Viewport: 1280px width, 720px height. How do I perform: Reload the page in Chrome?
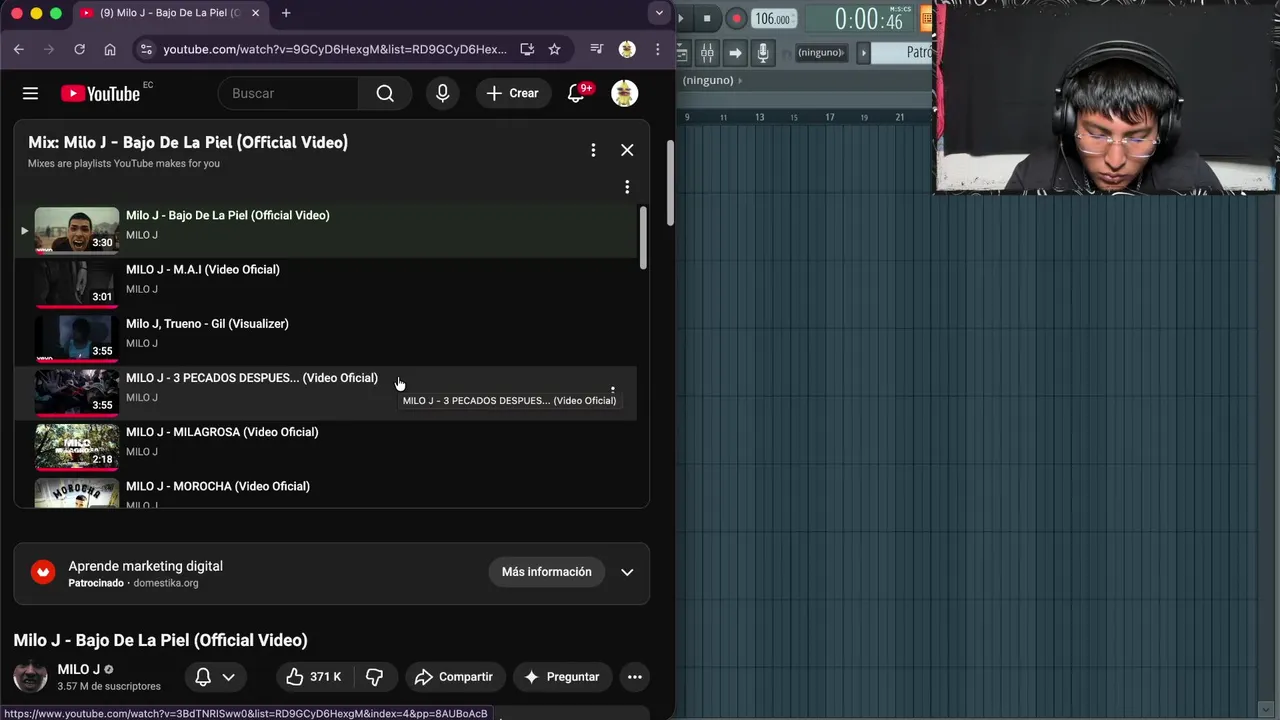pos(79,49)
